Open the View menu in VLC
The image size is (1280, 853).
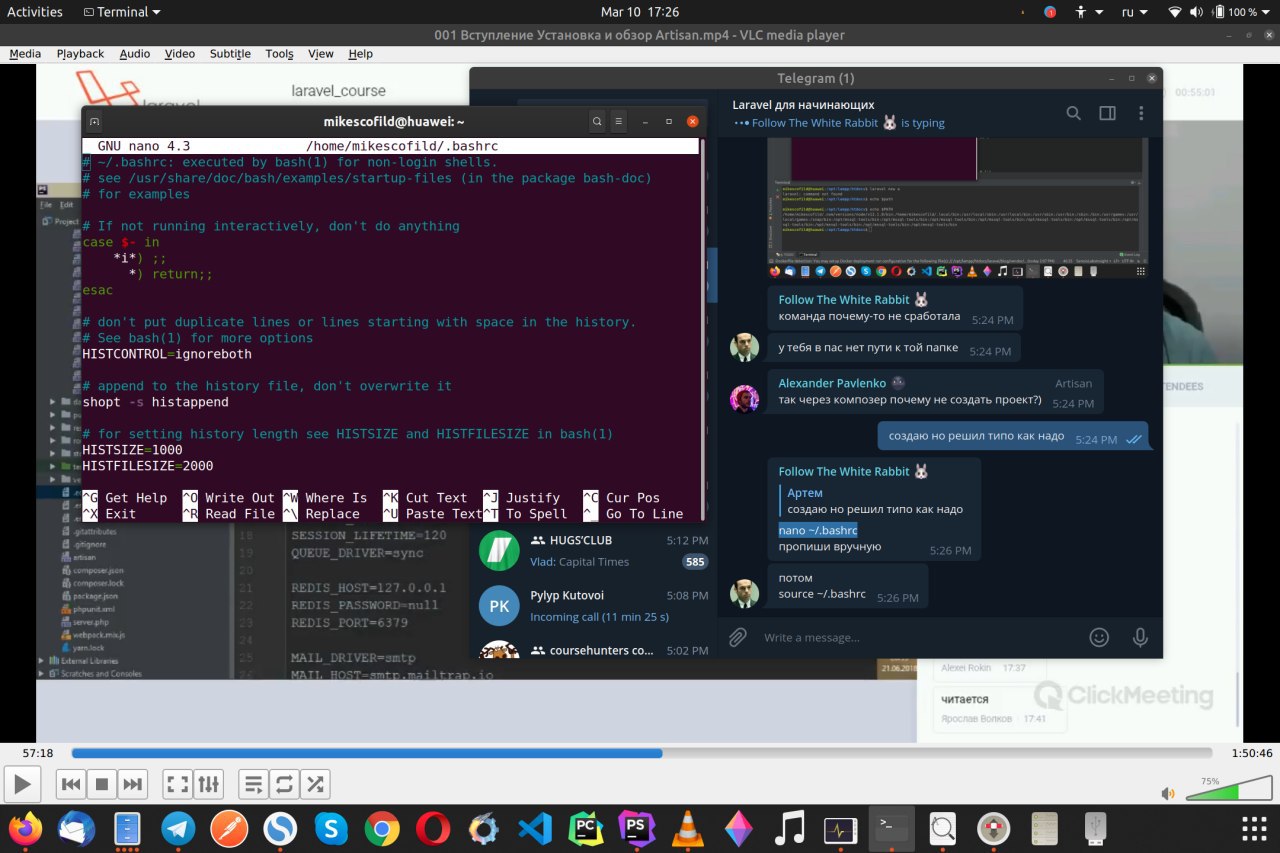point(321,54)
